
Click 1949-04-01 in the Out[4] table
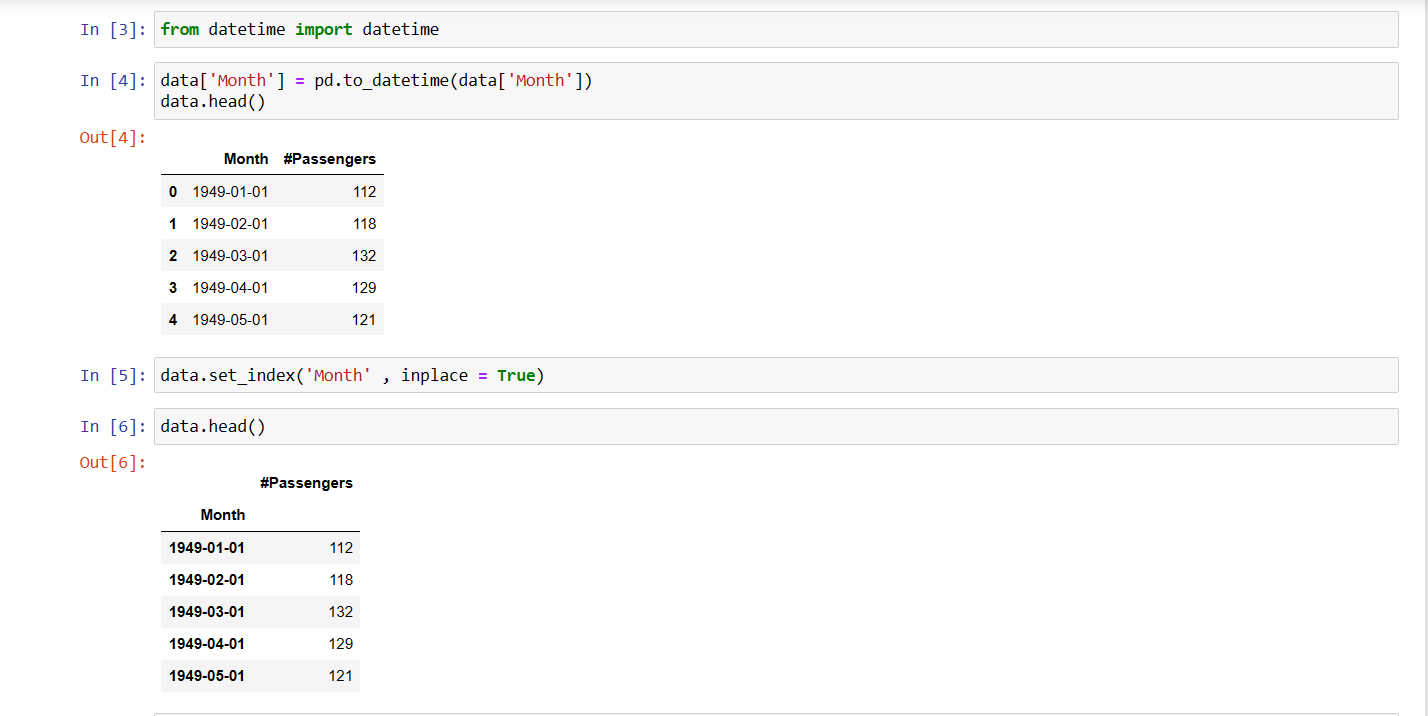coord(231,288)
